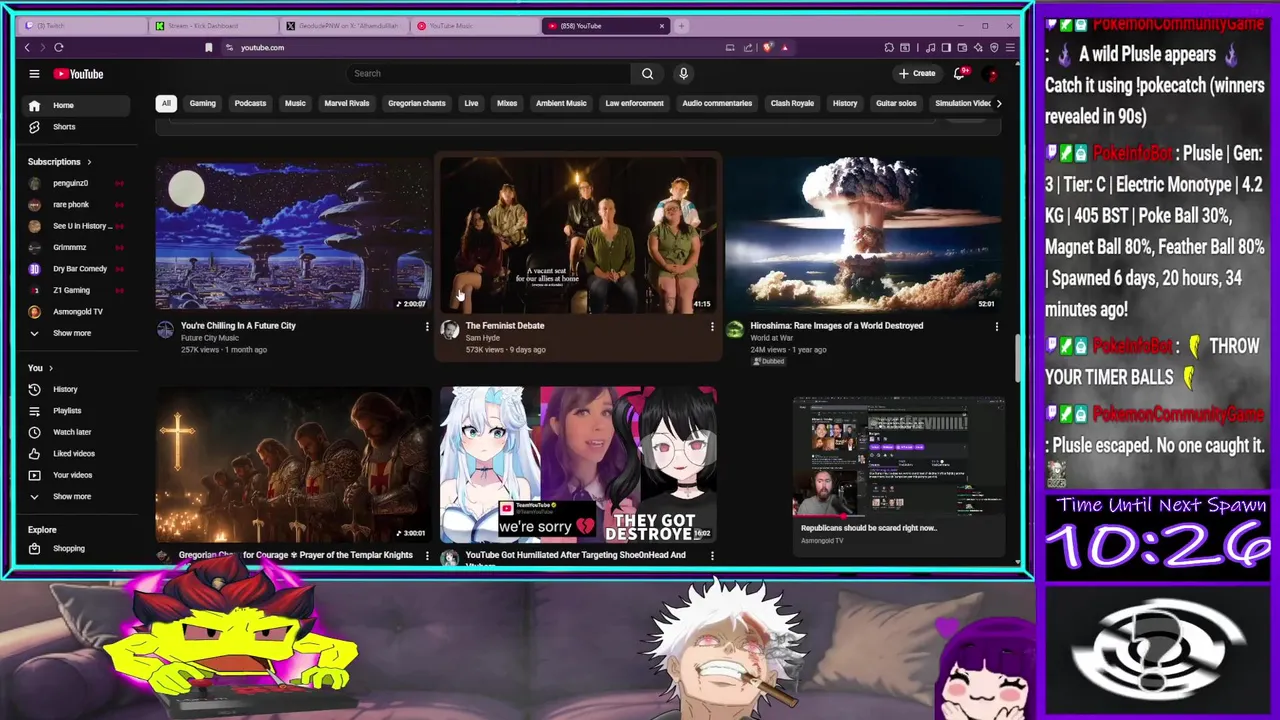Open Brave Shields lion icon

[x=768, y=47]
